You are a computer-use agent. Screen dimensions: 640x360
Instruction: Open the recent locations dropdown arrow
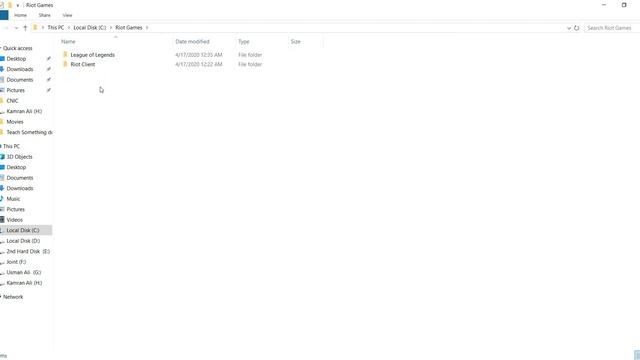pyautogui.click(x=16, y=28)
